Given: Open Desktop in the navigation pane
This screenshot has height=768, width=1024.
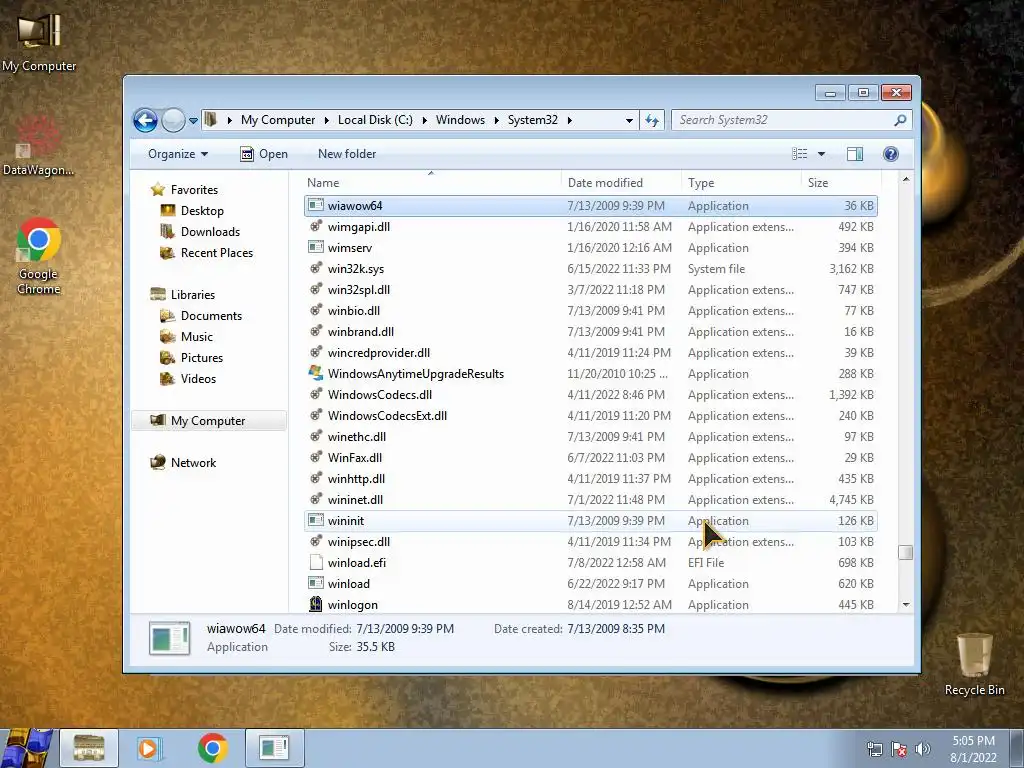Looking at the screenshot, I should pos(192,211).
